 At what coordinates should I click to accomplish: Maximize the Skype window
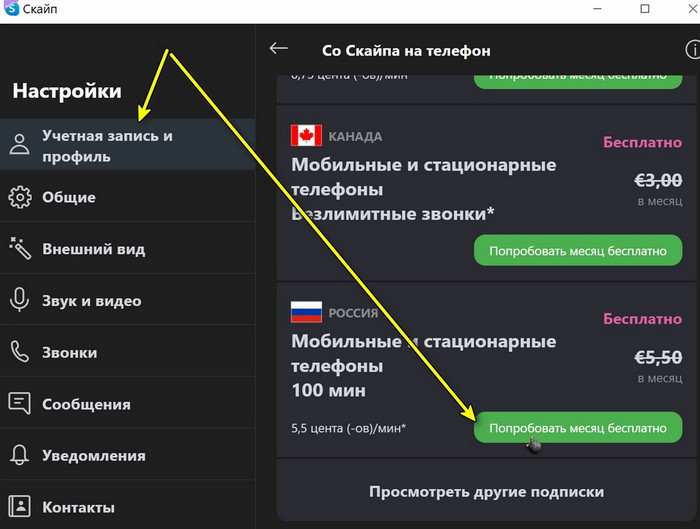(645, 8)
